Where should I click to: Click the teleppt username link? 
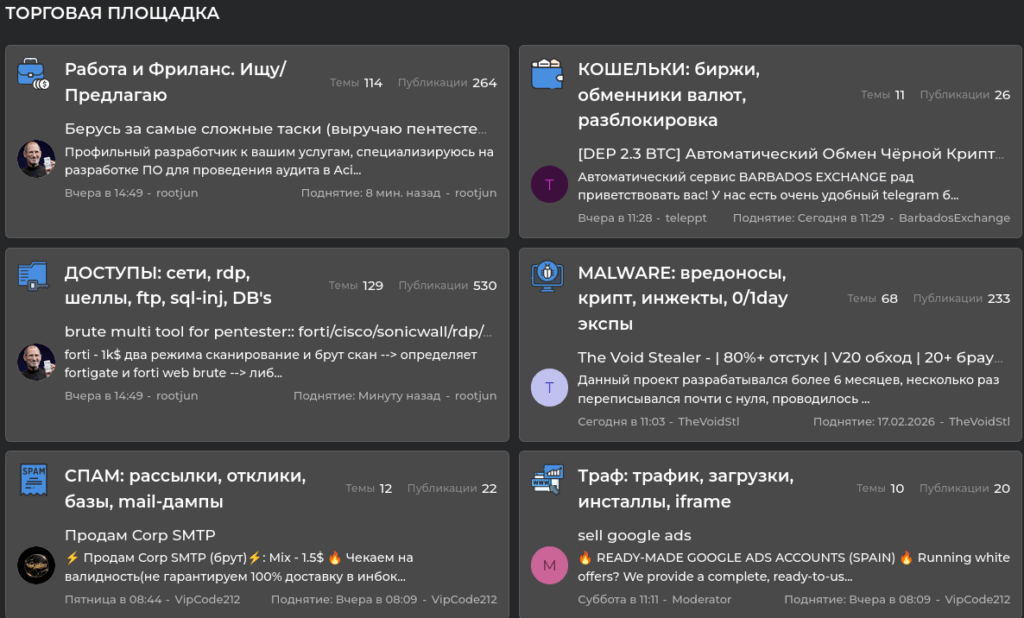pyautogui.click(x=685, y=218)
